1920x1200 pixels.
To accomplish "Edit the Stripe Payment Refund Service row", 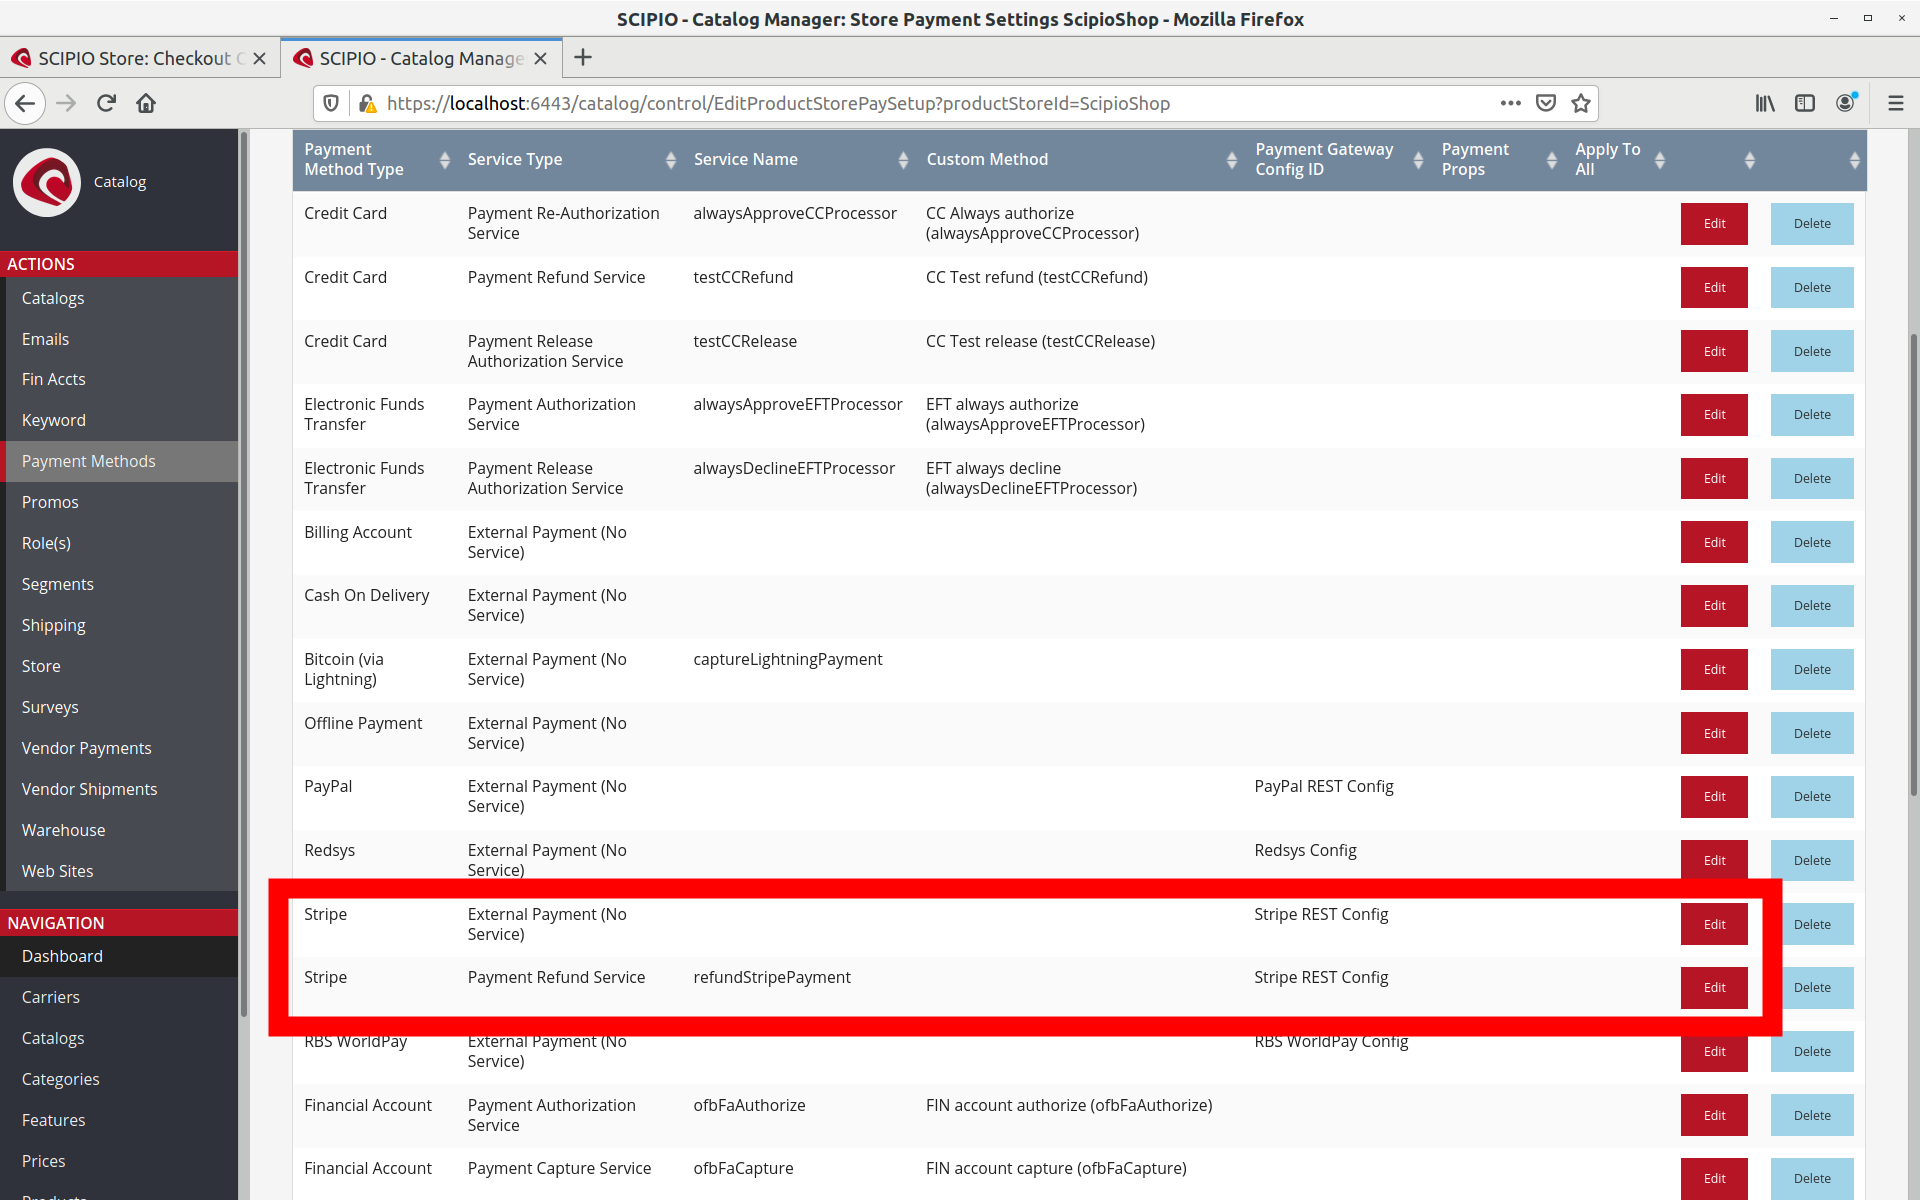I will (x=1714, y=988).
